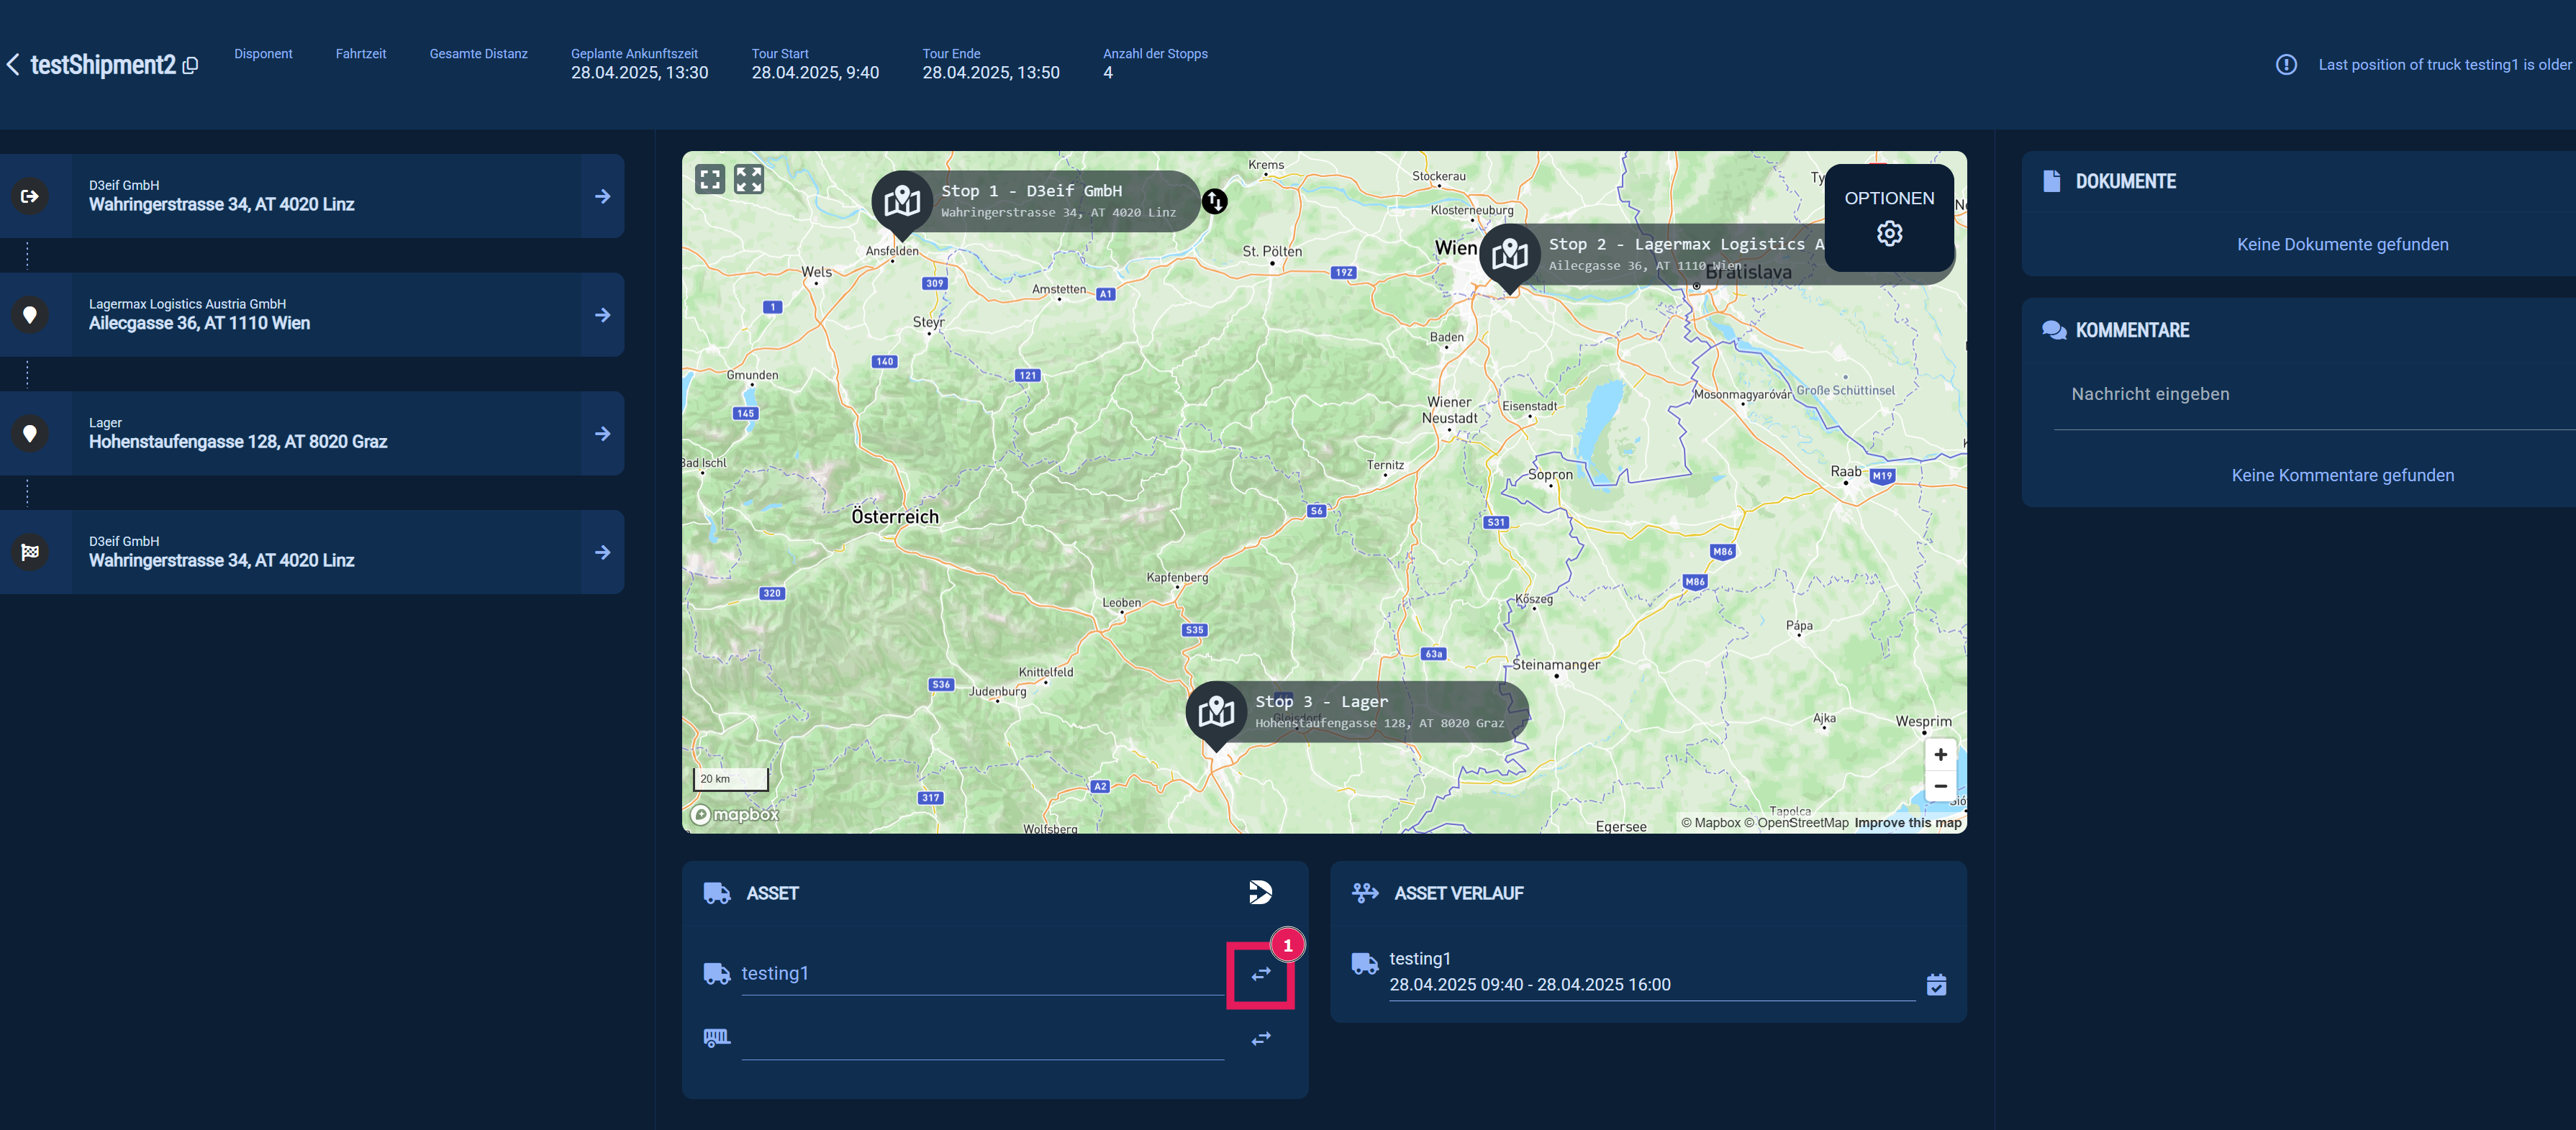Expand map with four-arrows icon
2576x1130 pixels.
749,179
